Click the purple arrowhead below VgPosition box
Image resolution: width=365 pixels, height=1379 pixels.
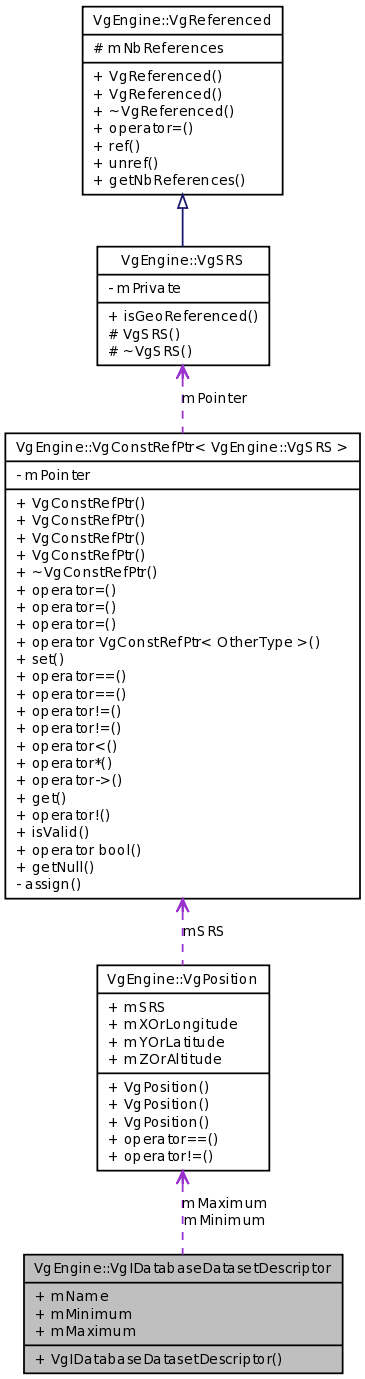[182, 1179]
